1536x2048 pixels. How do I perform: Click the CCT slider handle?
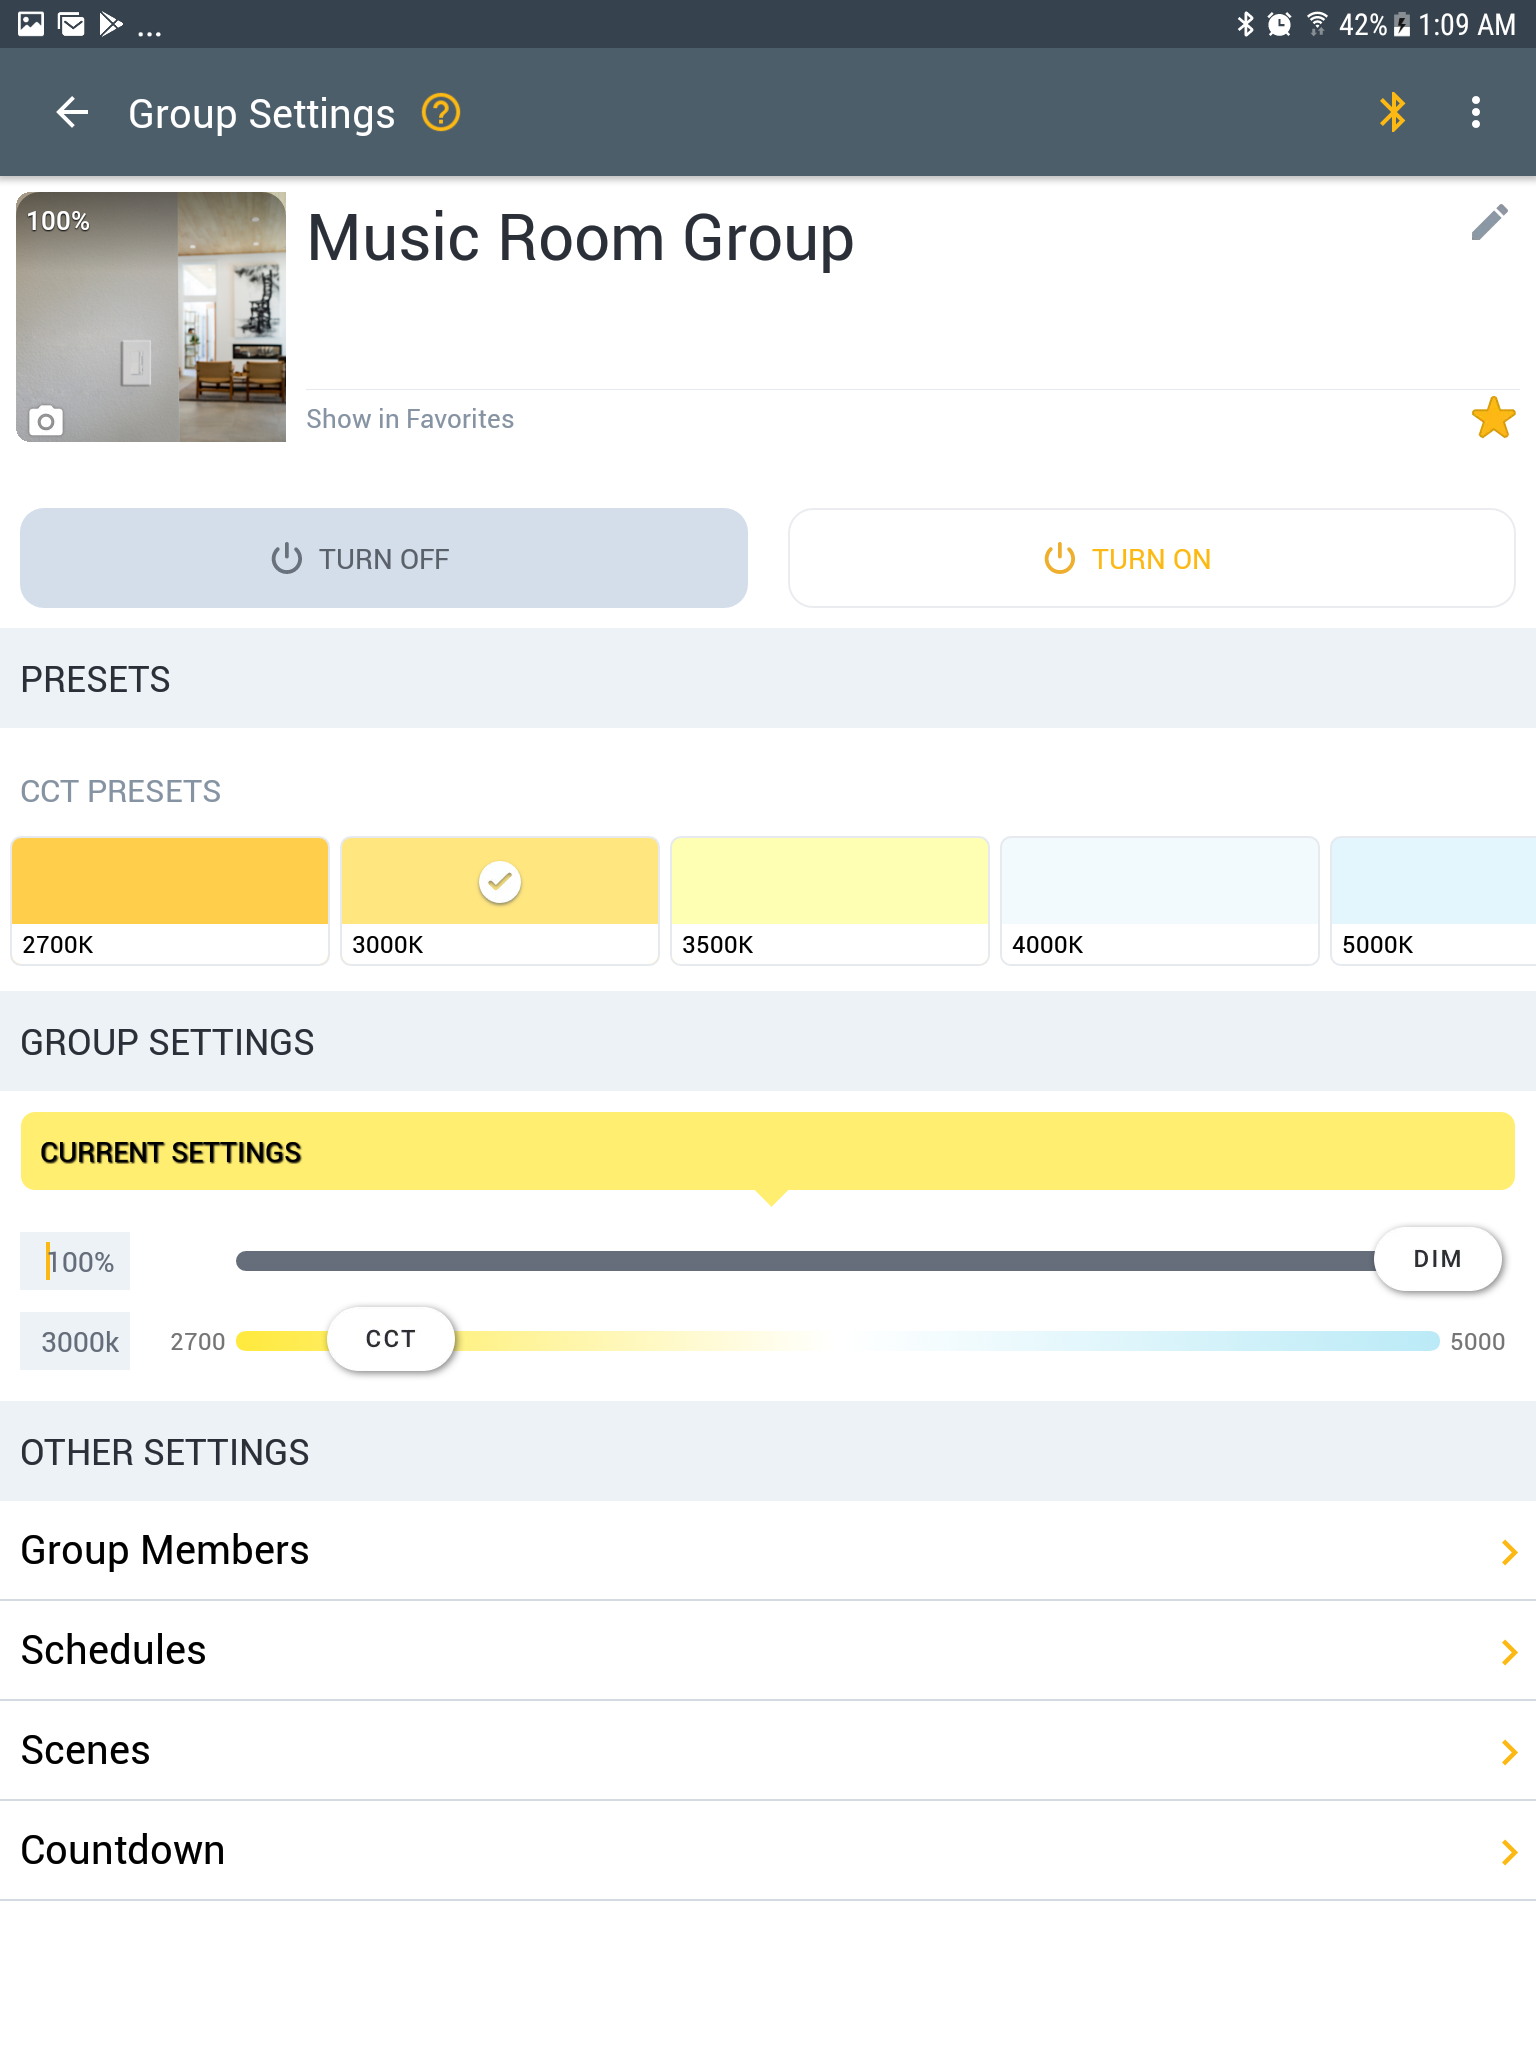point(391,1339)
